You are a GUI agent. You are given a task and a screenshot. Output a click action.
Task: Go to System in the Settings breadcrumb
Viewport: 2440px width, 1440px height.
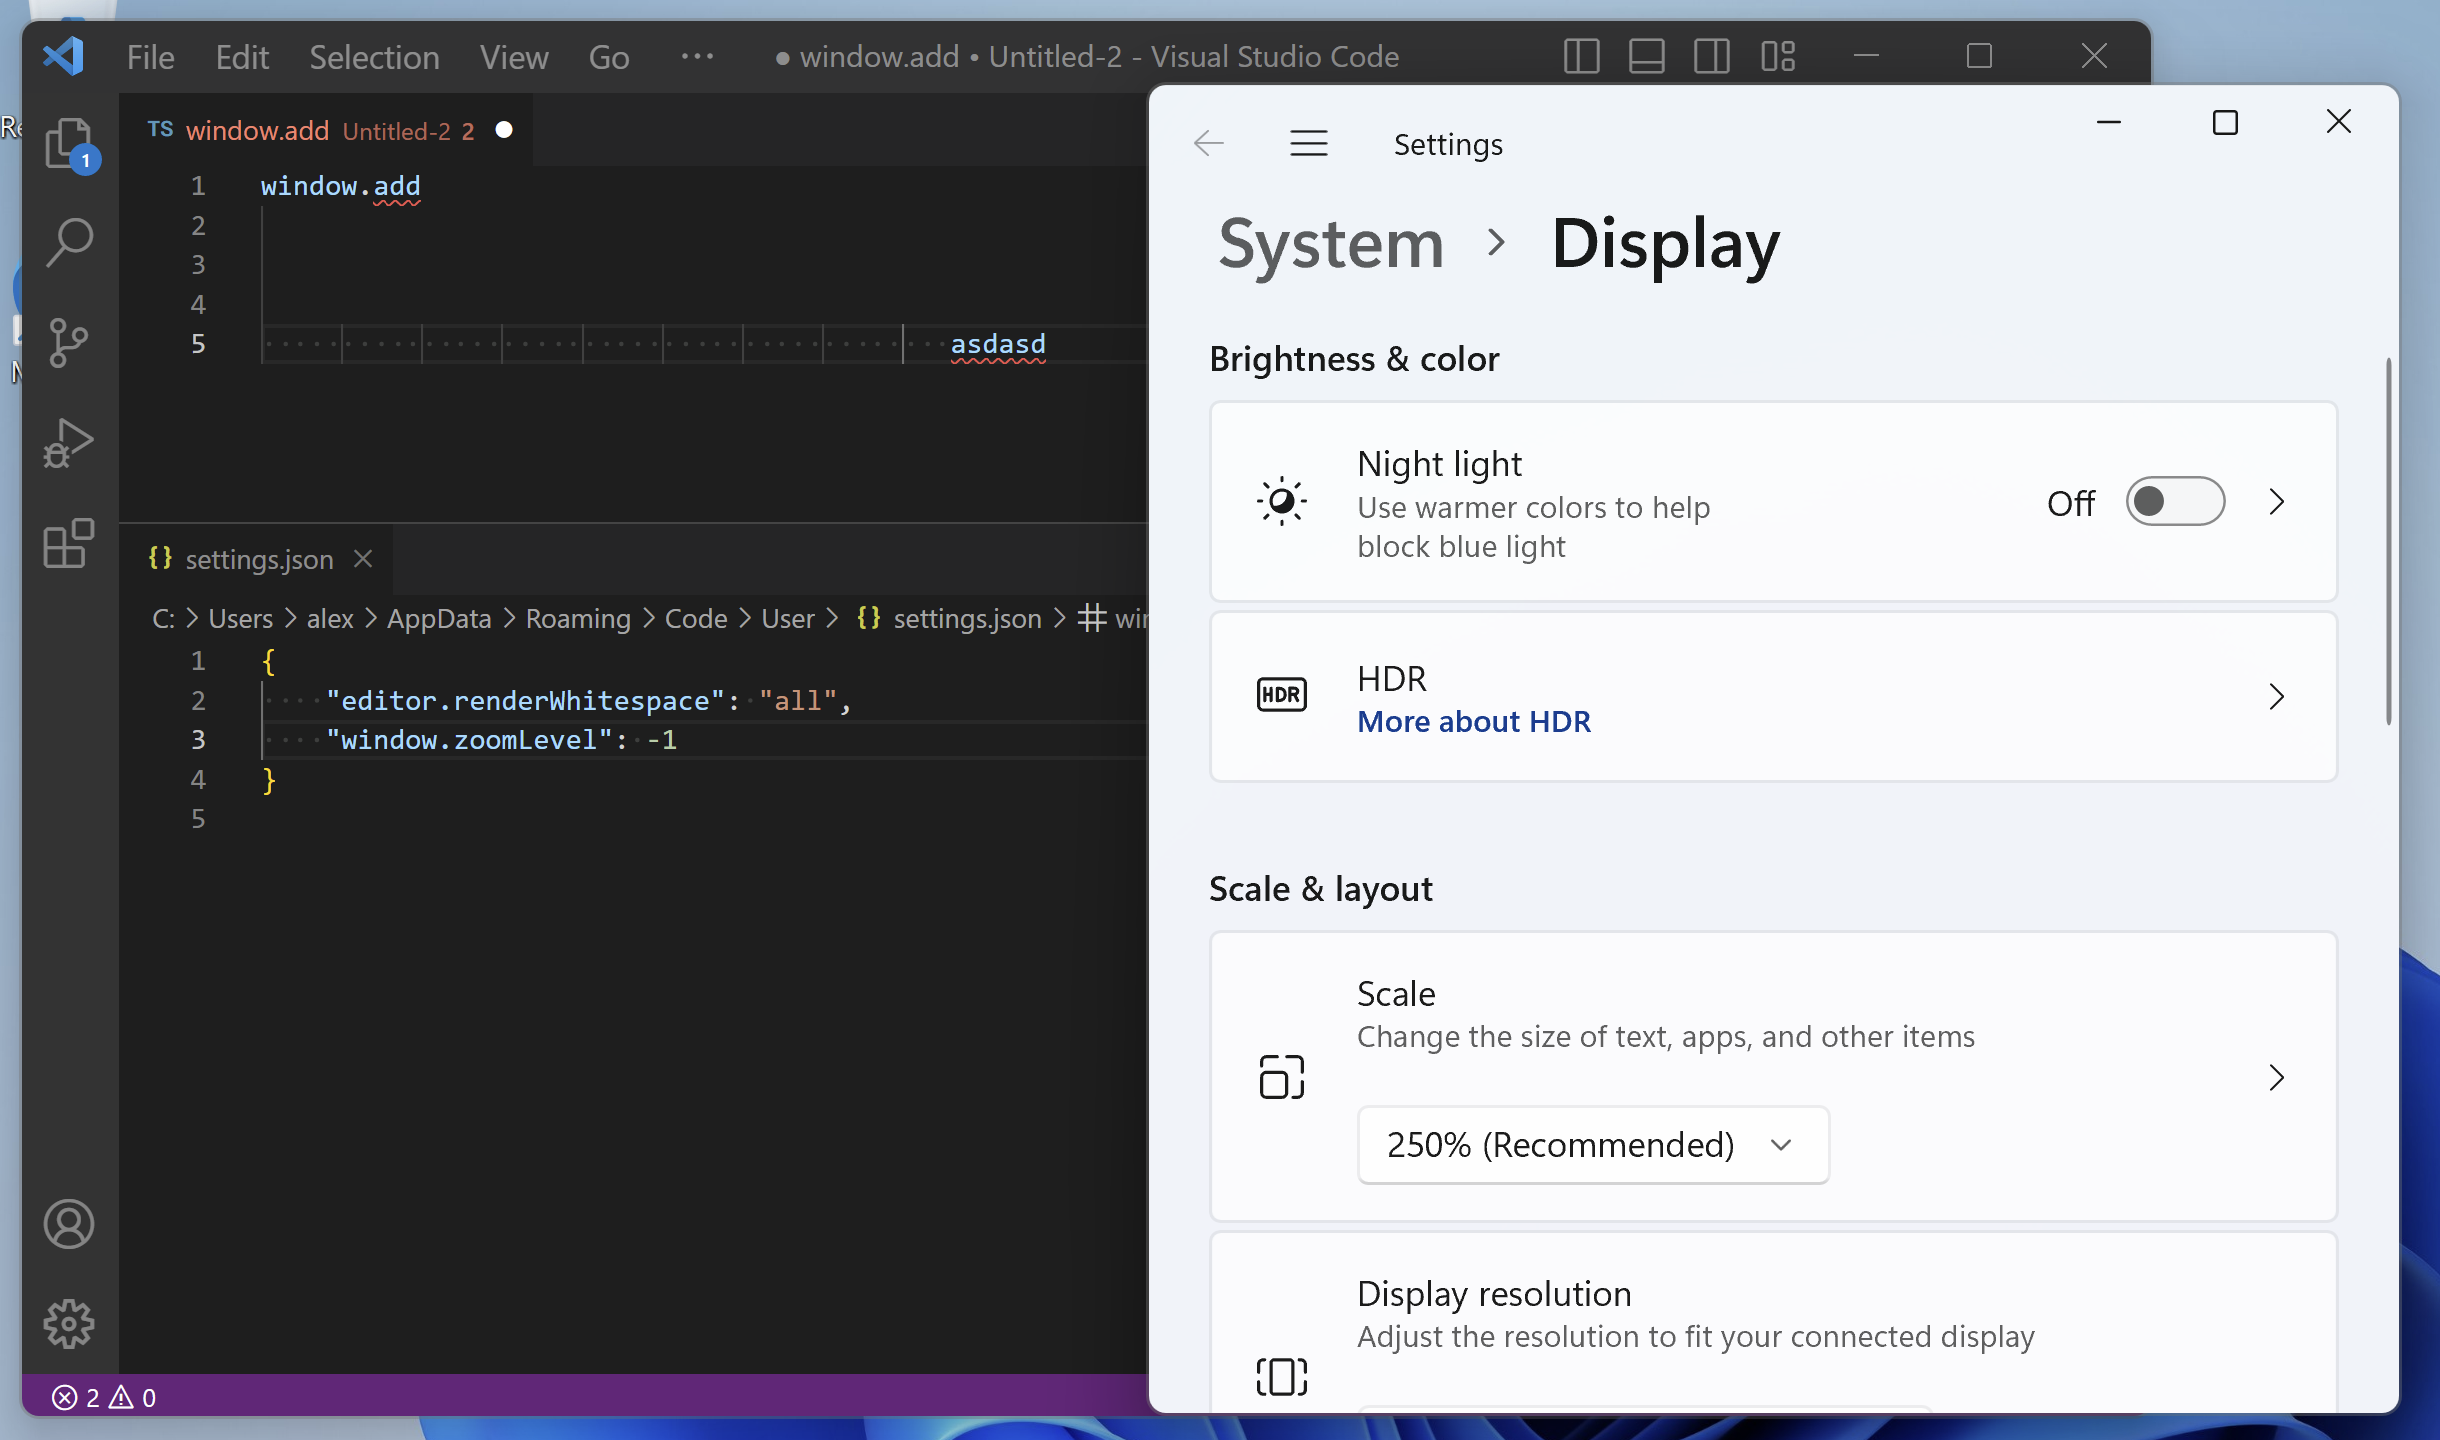[1330, 244]
